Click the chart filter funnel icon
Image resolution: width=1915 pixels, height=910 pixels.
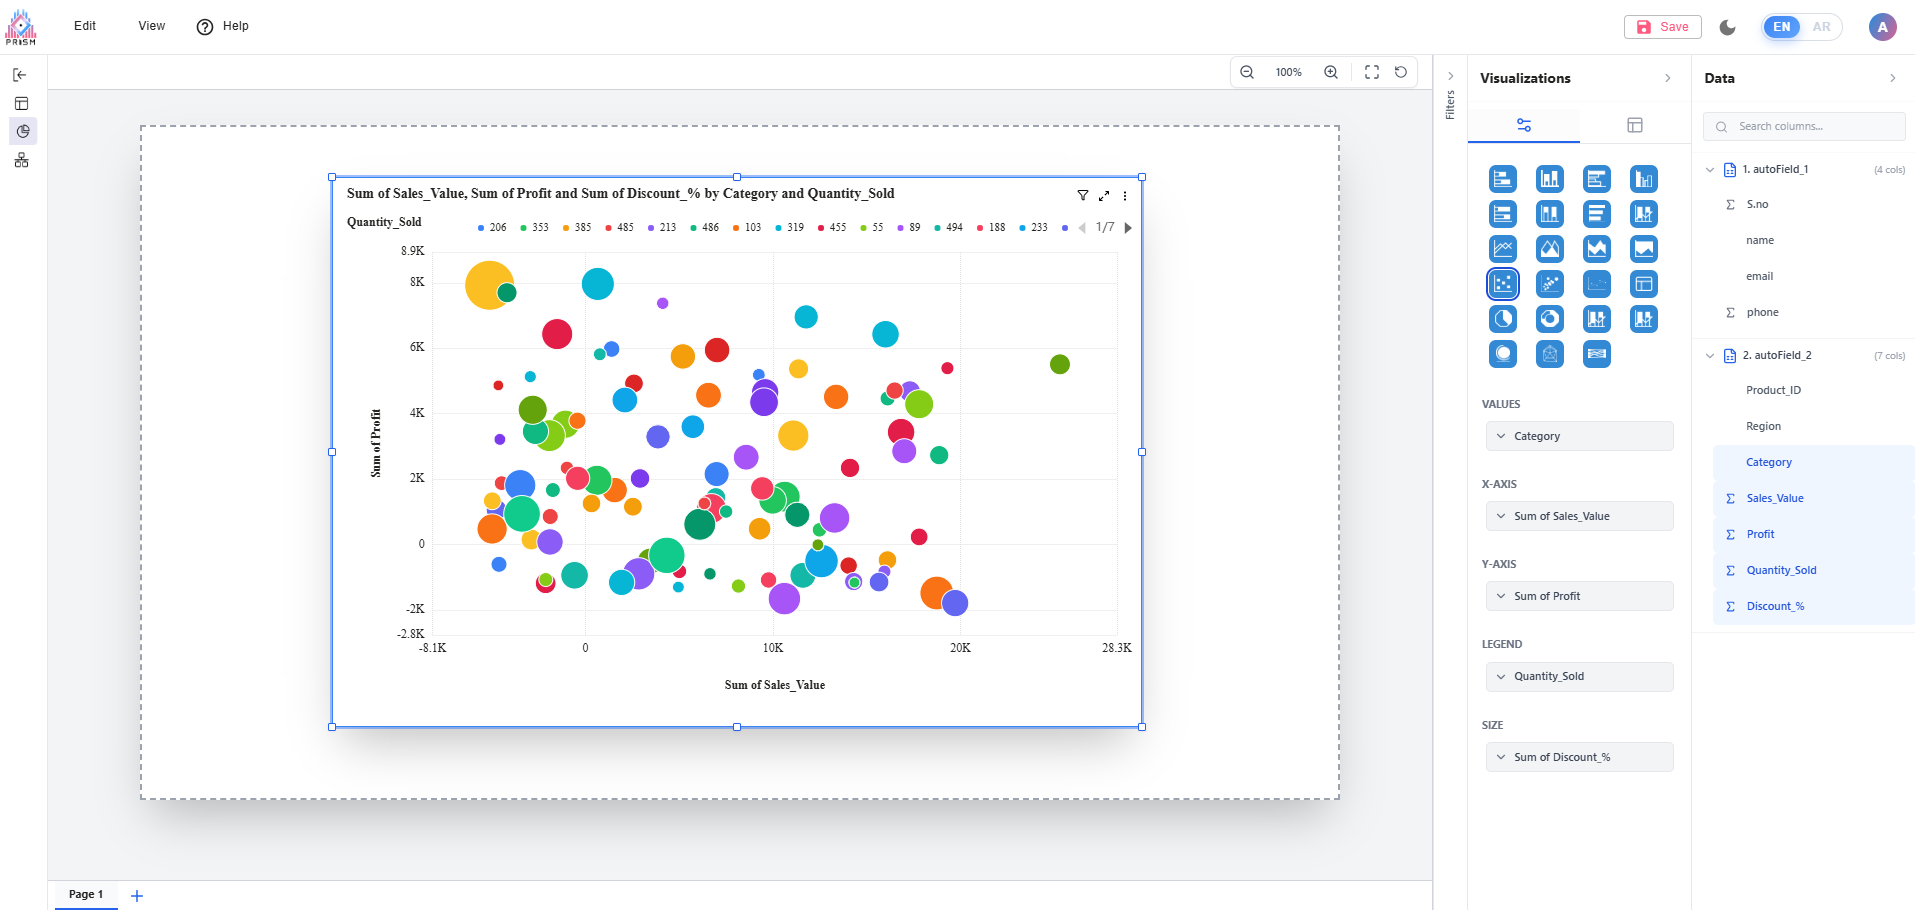coord(1082,196)
